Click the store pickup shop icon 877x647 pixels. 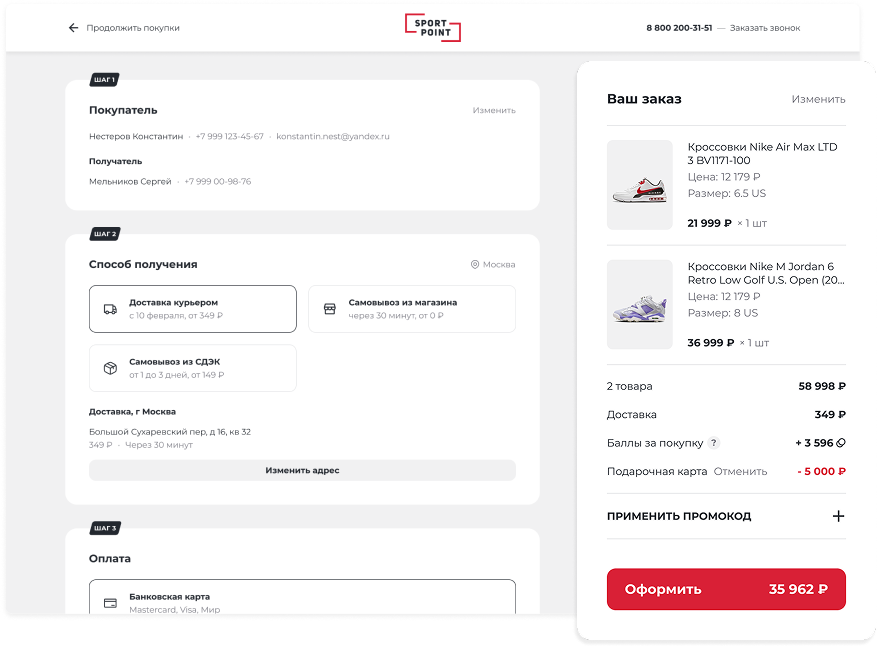tap(330, 309)
